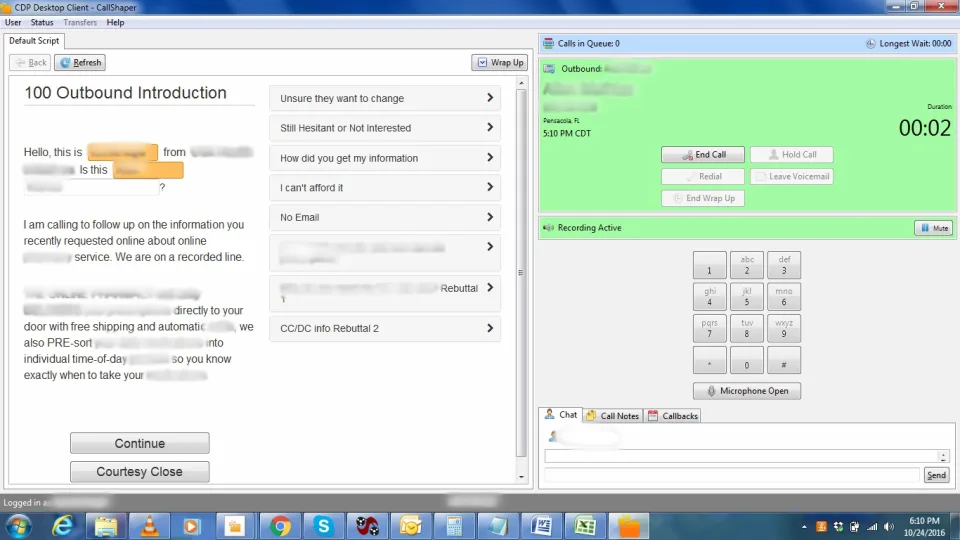Switch to the Callbacks tab
The image size is (960, 540).
click(x=673, y=416)
